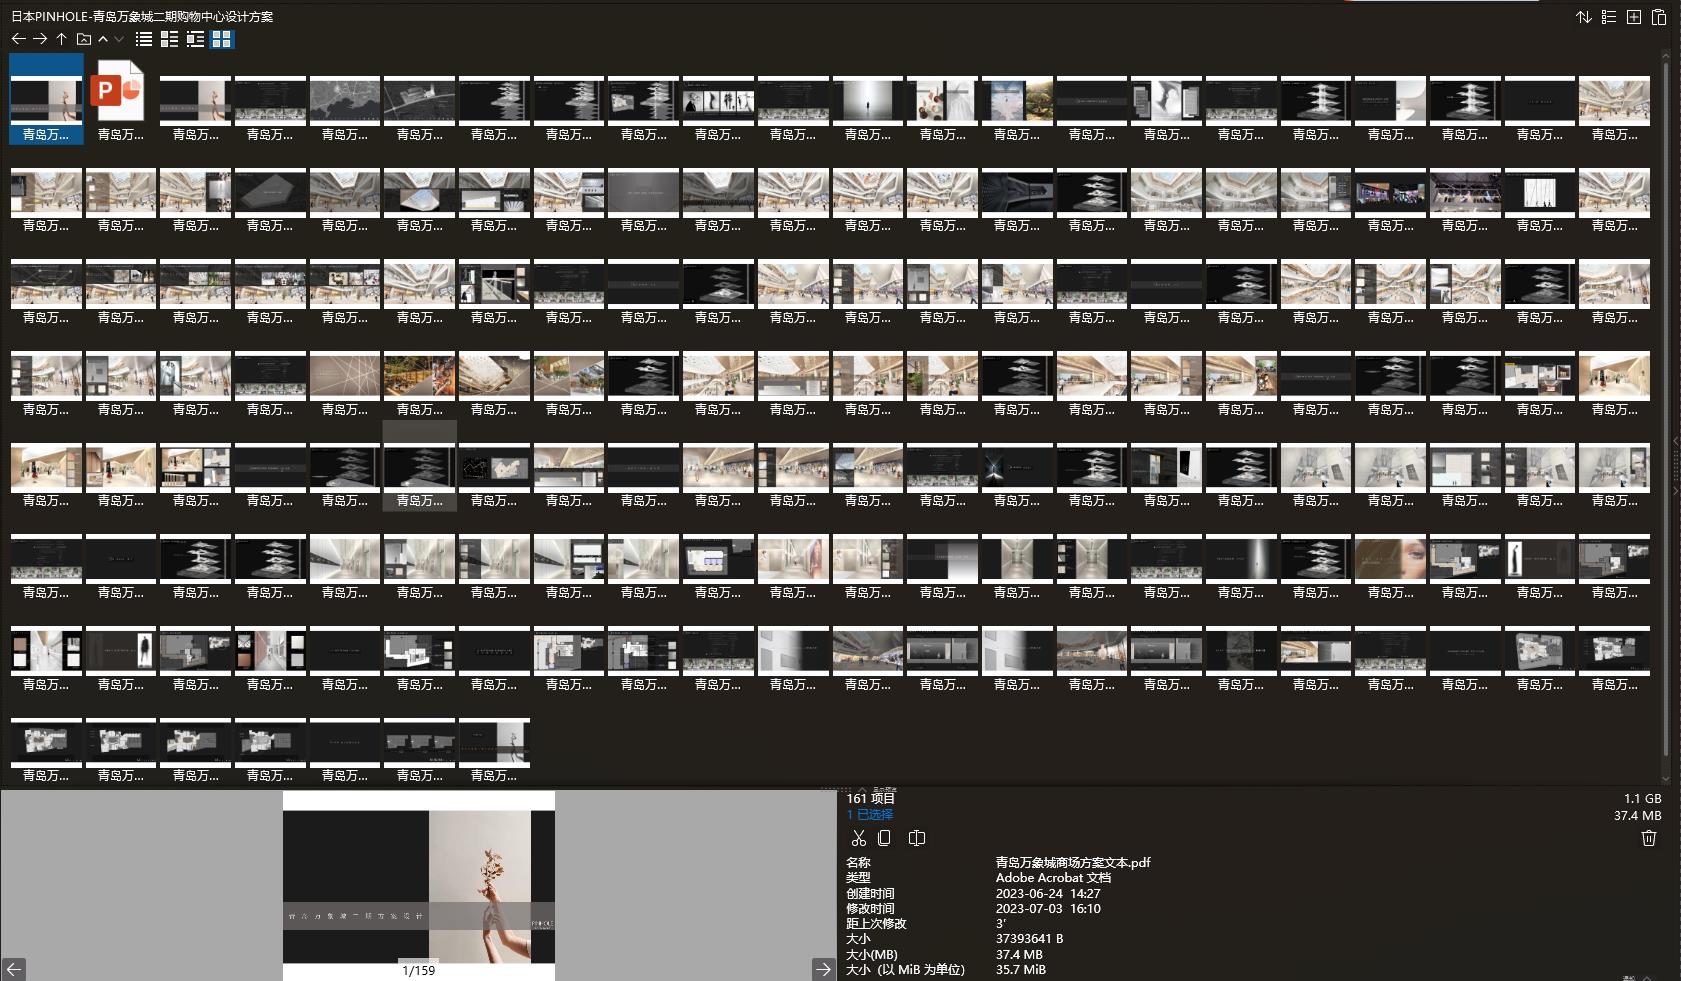The height and width of the screenshot is (981, 1681).
Task: Open the checklist selection options icon
Action: pos(1608,17)
